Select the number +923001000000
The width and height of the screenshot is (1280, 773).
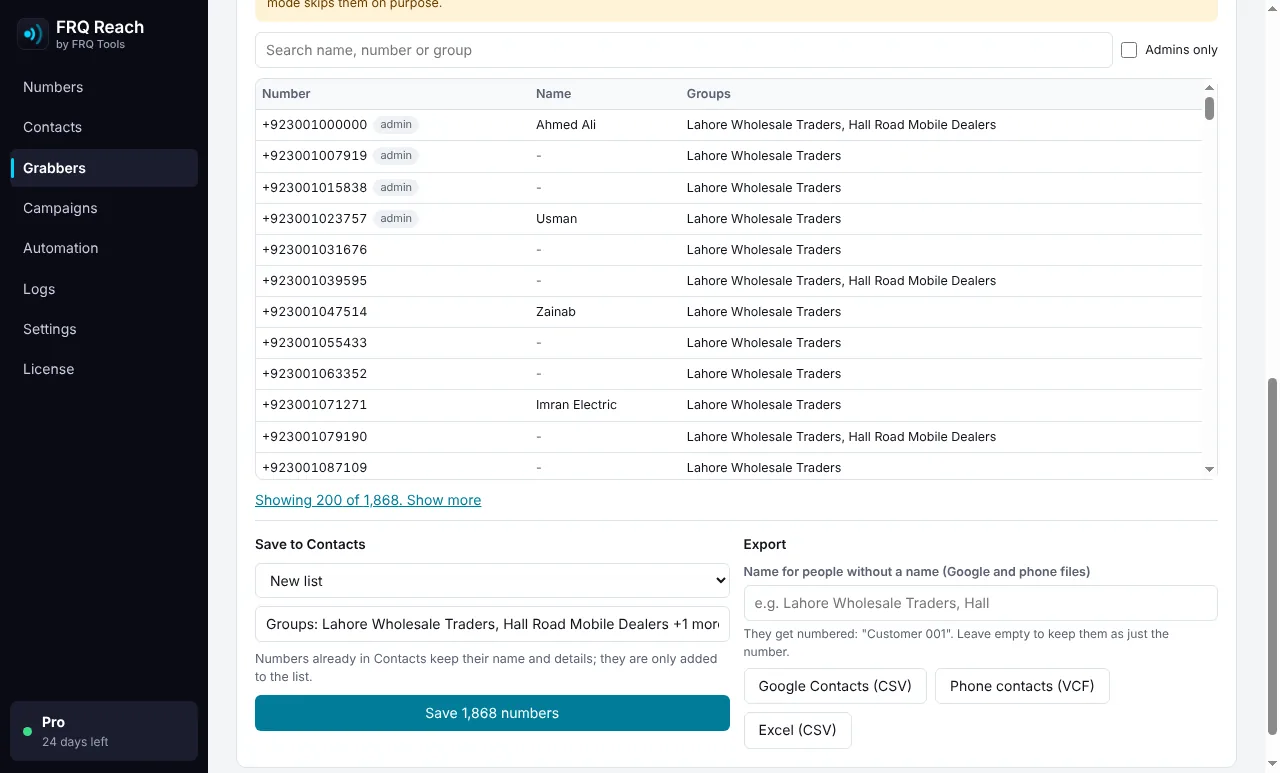pos(315,125)
